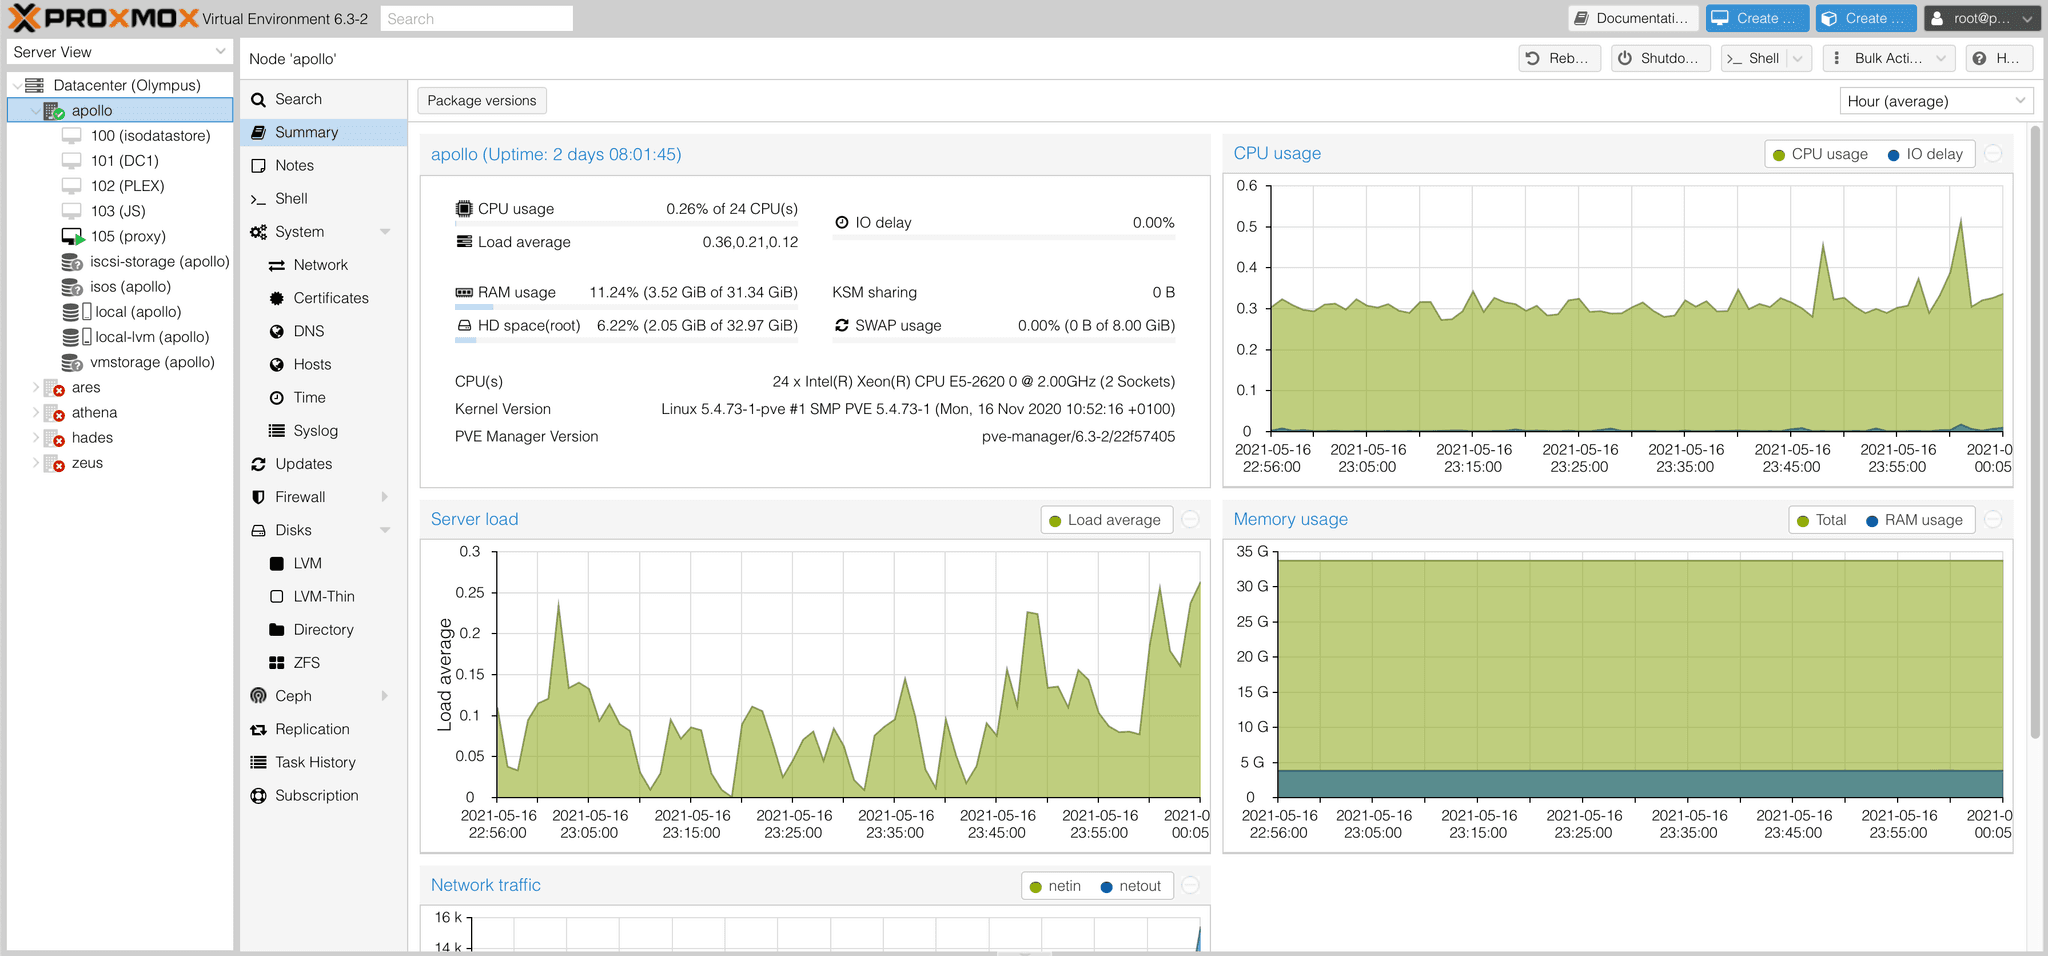Image resolution: width=2048 pixels, height=956 pixels.
Task: Select the Network settings icon
Action: tap(317, 264)
